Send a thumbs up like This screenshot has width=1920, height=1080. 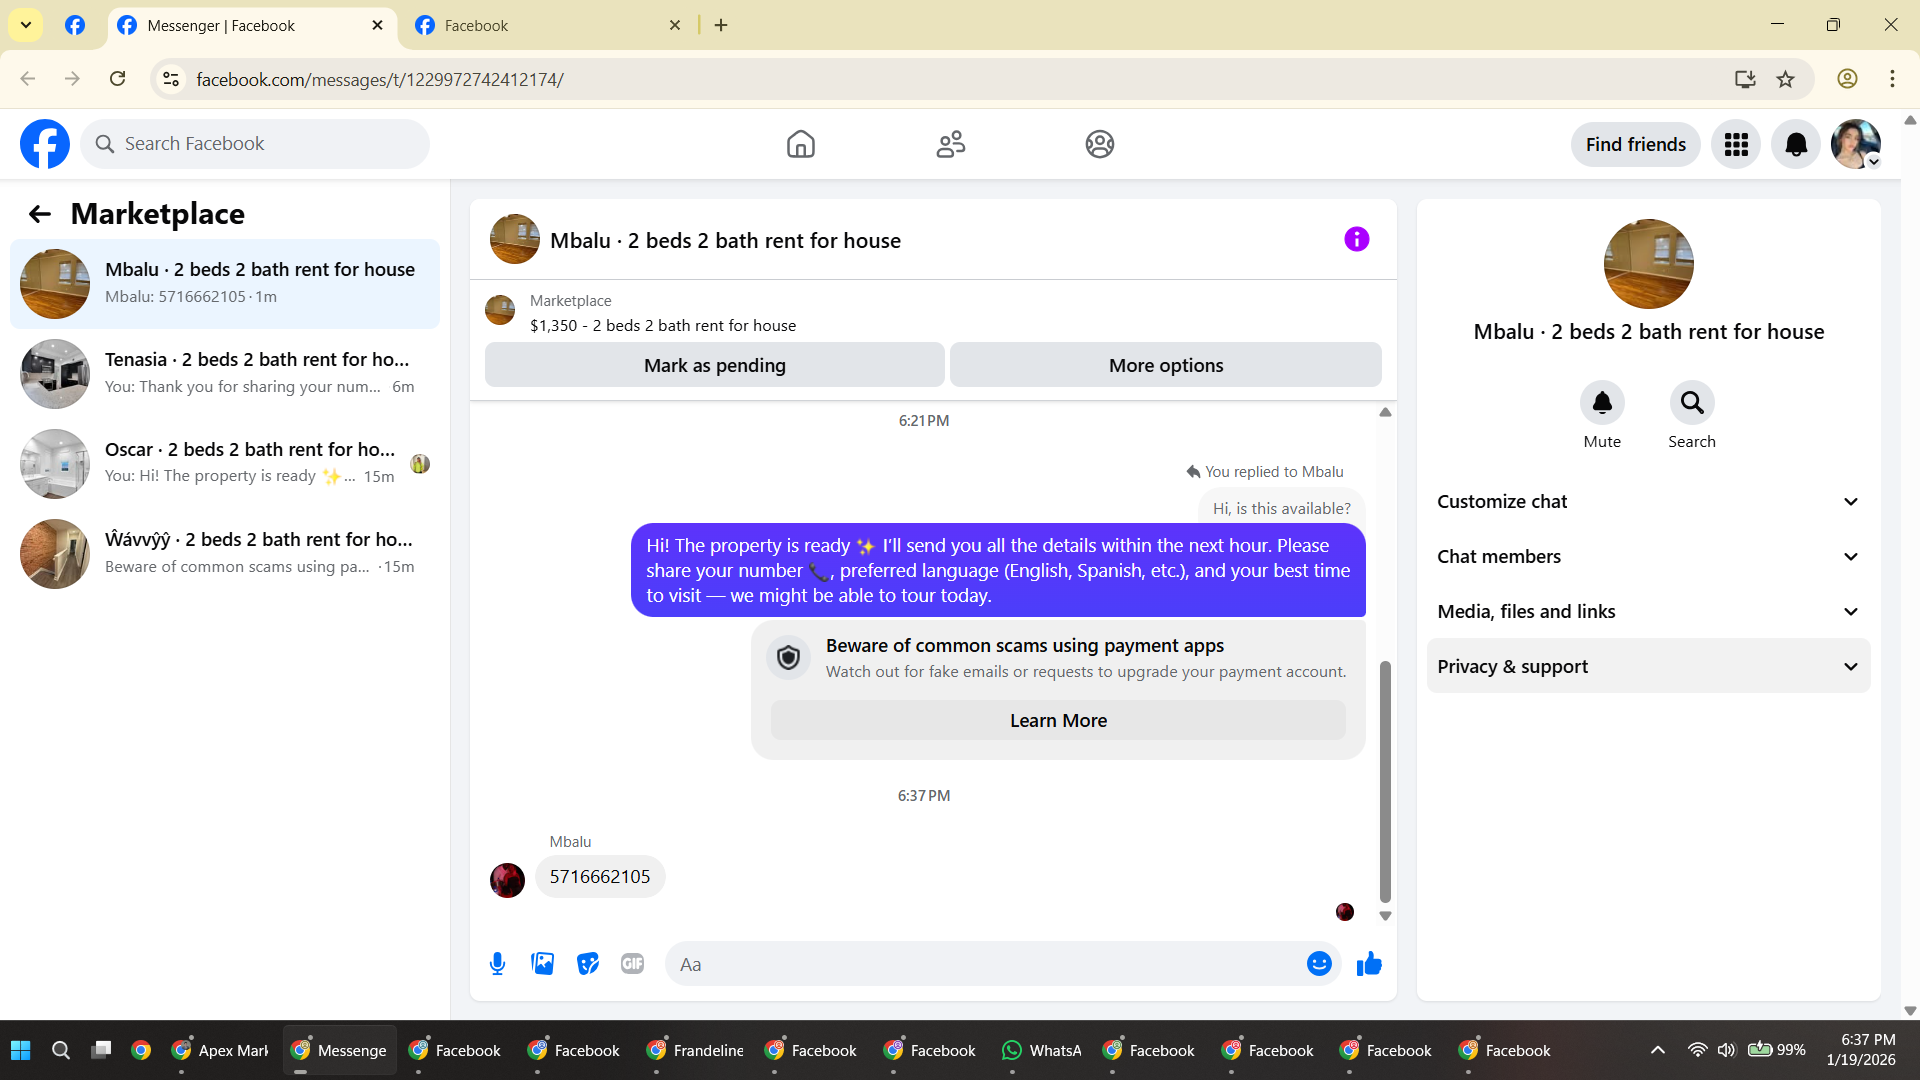coord(1369,964)
